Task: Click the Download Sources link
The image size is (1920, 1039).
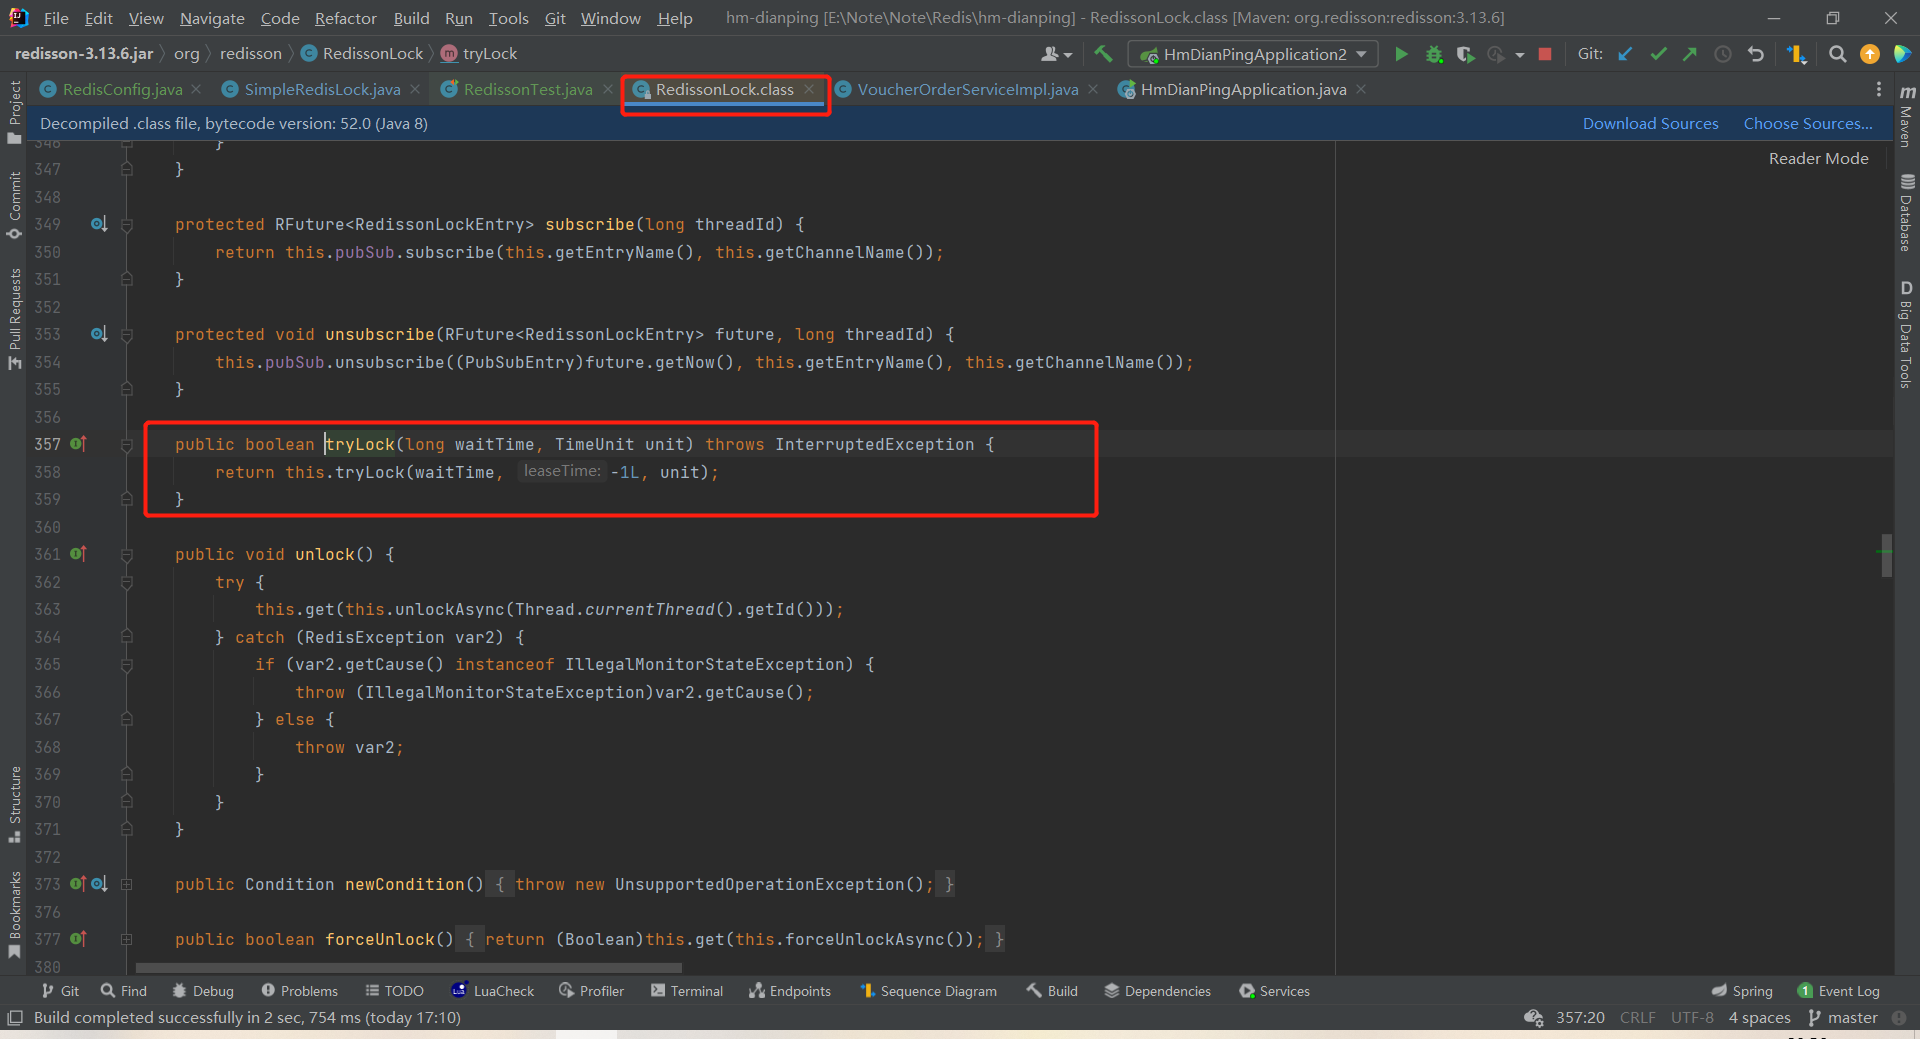Action: coord(1650,123)
